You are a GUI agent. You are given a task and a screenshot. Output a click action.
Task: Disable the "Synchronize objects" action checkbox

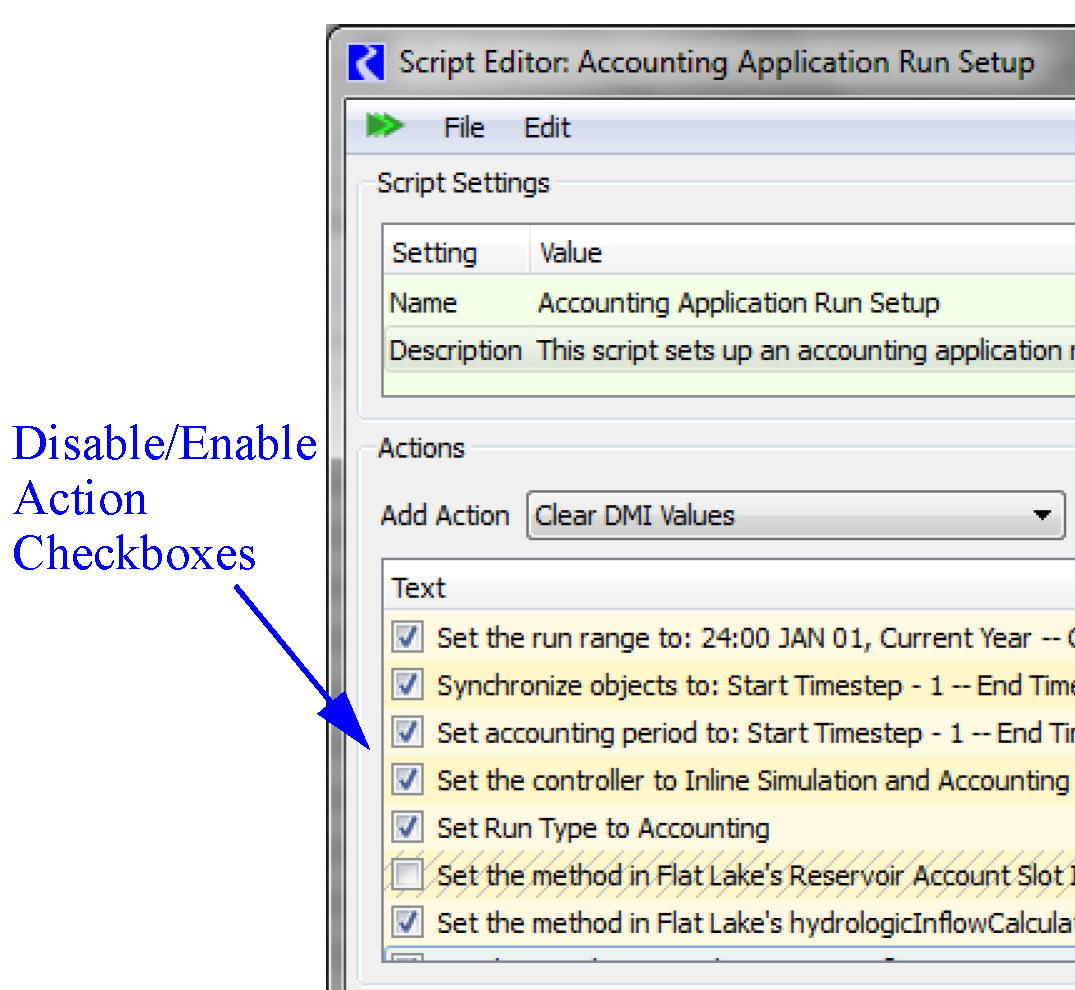click(x=407, y=685)
